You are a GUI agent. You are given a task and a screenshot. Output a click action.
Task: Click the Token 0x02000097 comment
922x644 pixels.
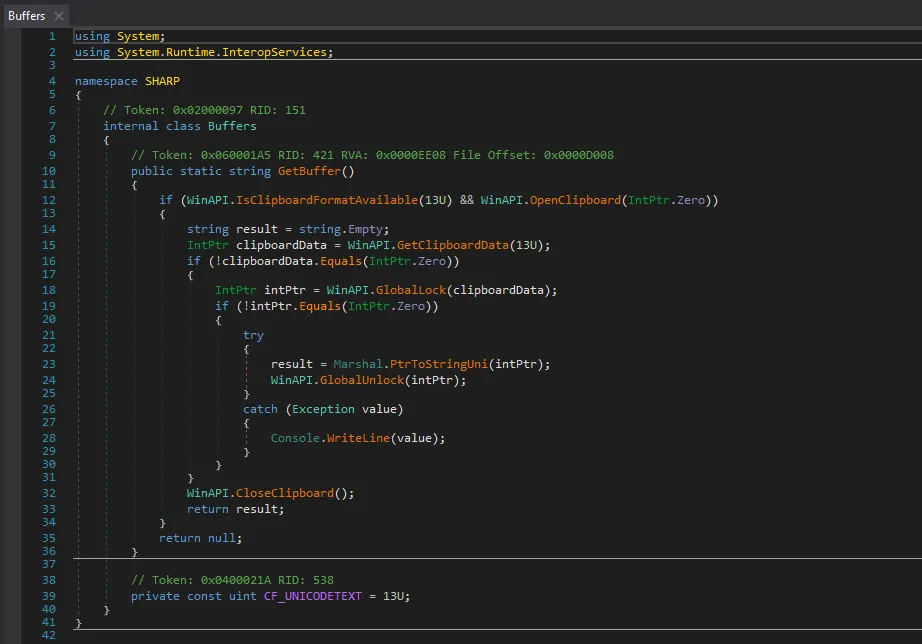[204, 110]
